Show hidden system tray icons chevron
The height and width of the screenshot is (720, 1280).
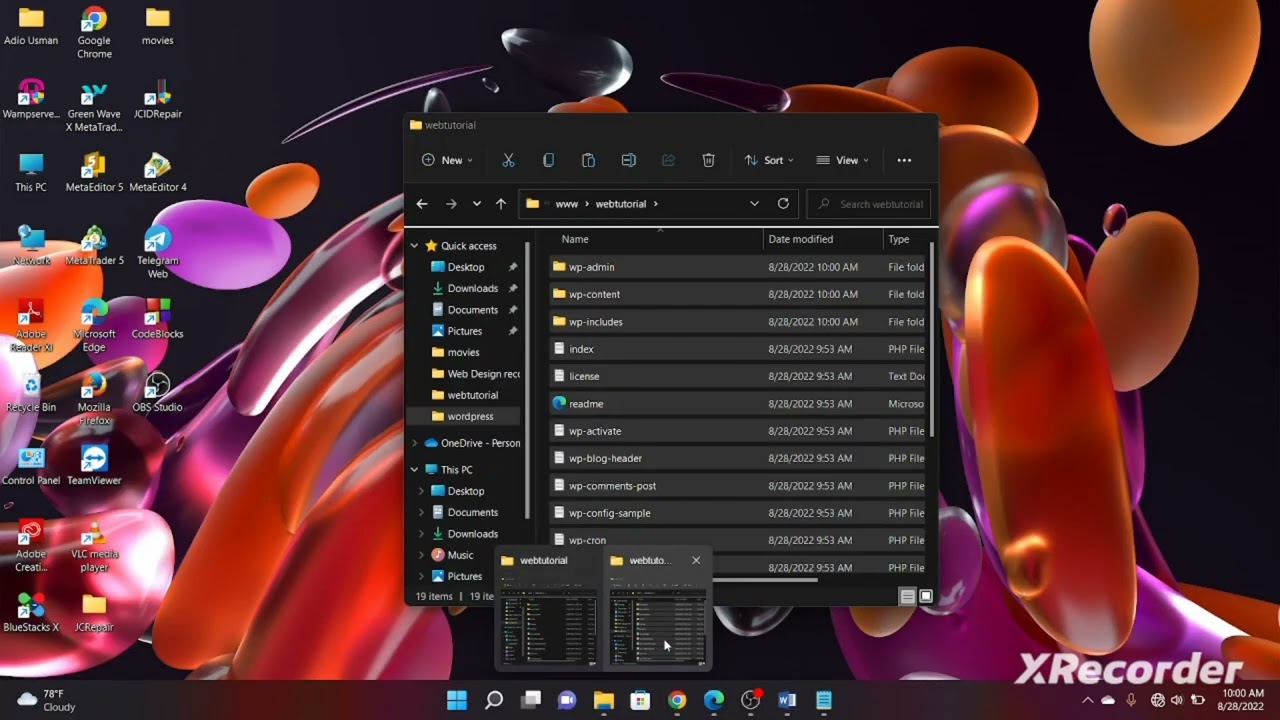1088,700
